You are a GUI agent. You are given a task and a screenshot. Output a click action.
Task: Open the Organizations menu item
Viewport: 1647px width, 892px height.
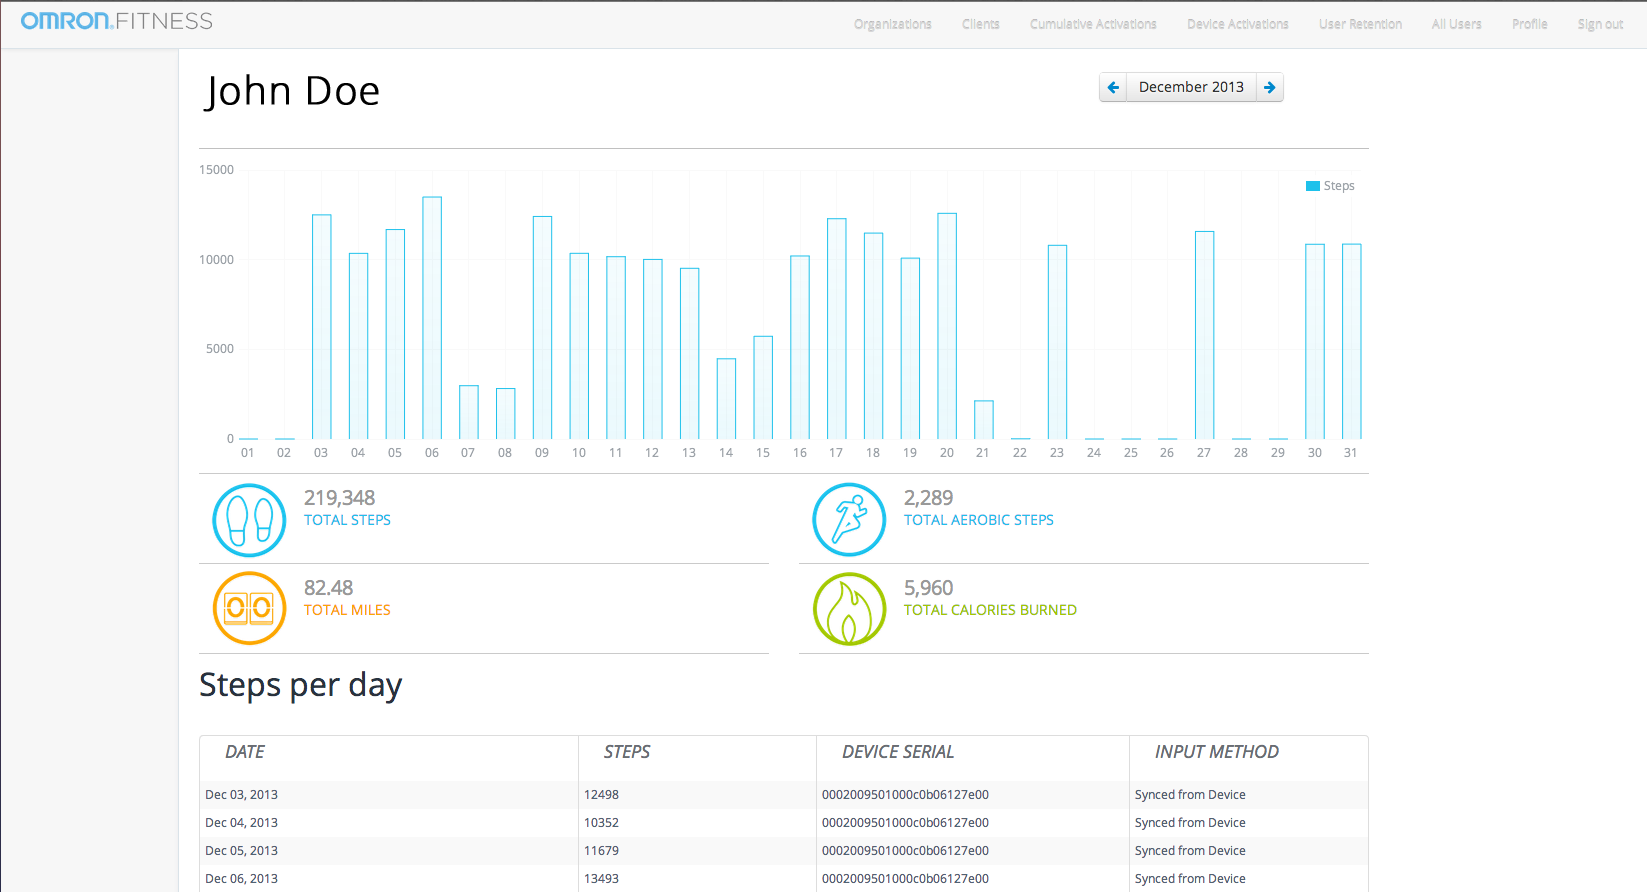coord(893,24)
